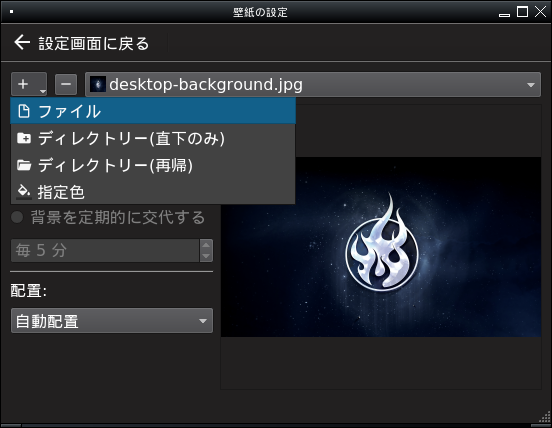
Task: Click the 毎 5 分 interval field
Action: [105, 250]
